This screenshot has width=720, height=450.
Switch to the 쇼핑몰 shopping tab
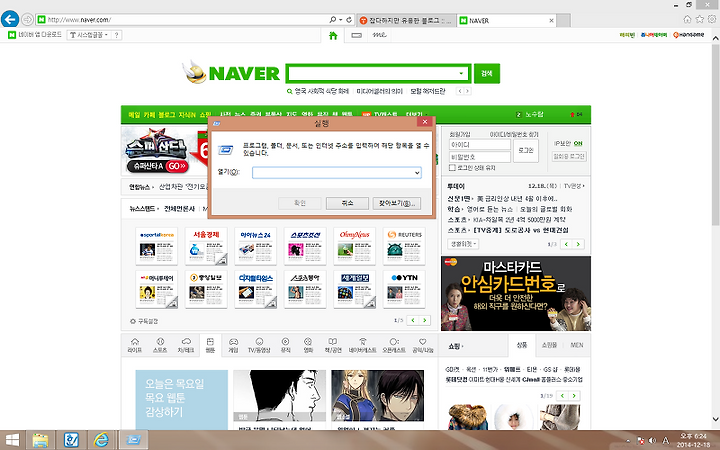[x=549, y=345]
